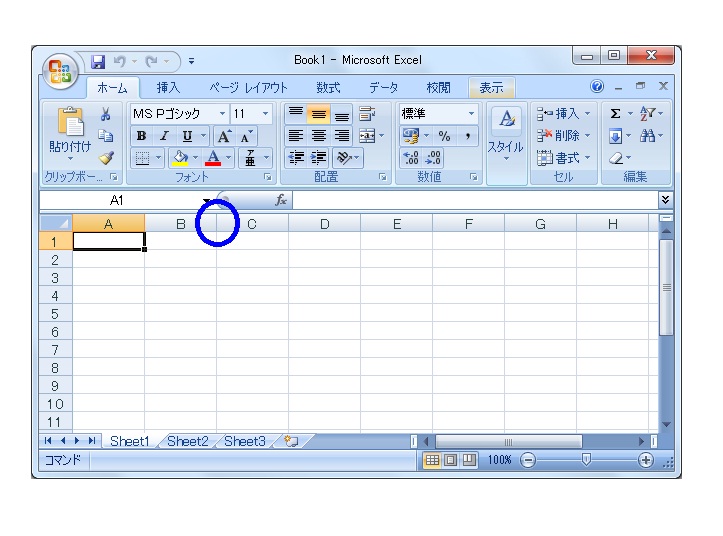This screenshot has height=536, width=723.
Task: Toggle center text alignment
Action: pos(319,136)
